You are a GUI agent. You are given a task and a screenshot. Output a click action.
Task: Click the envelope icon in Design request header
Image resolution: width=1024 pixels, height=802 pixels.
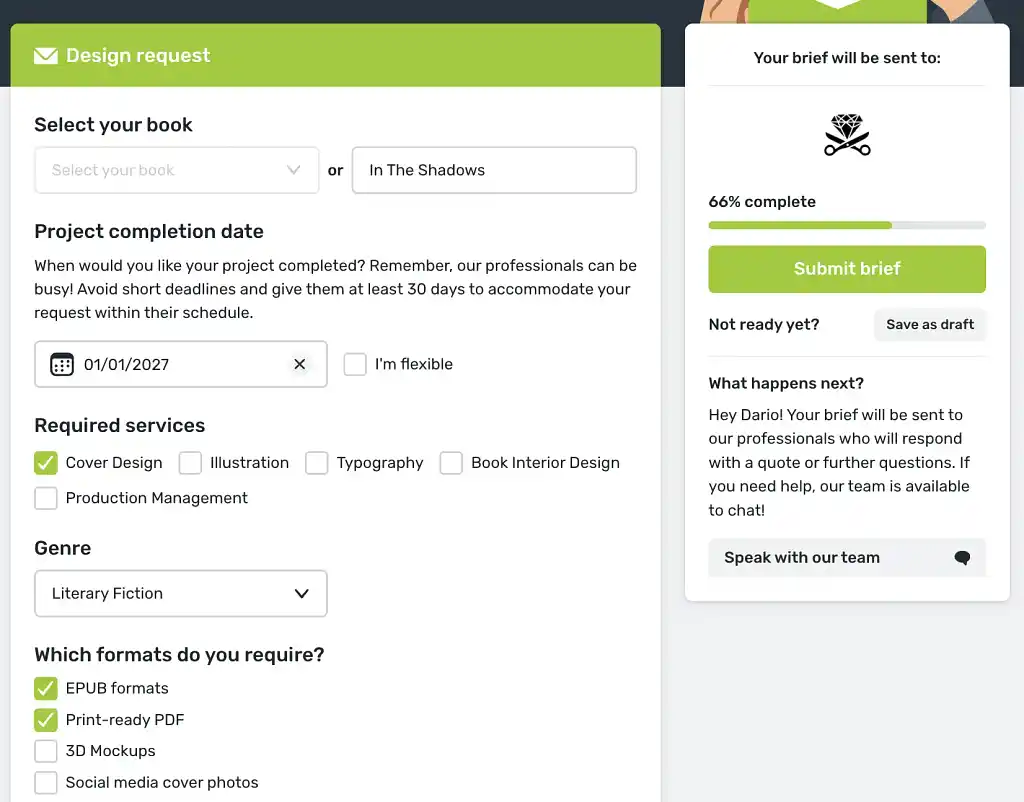[x=45, y=56]
